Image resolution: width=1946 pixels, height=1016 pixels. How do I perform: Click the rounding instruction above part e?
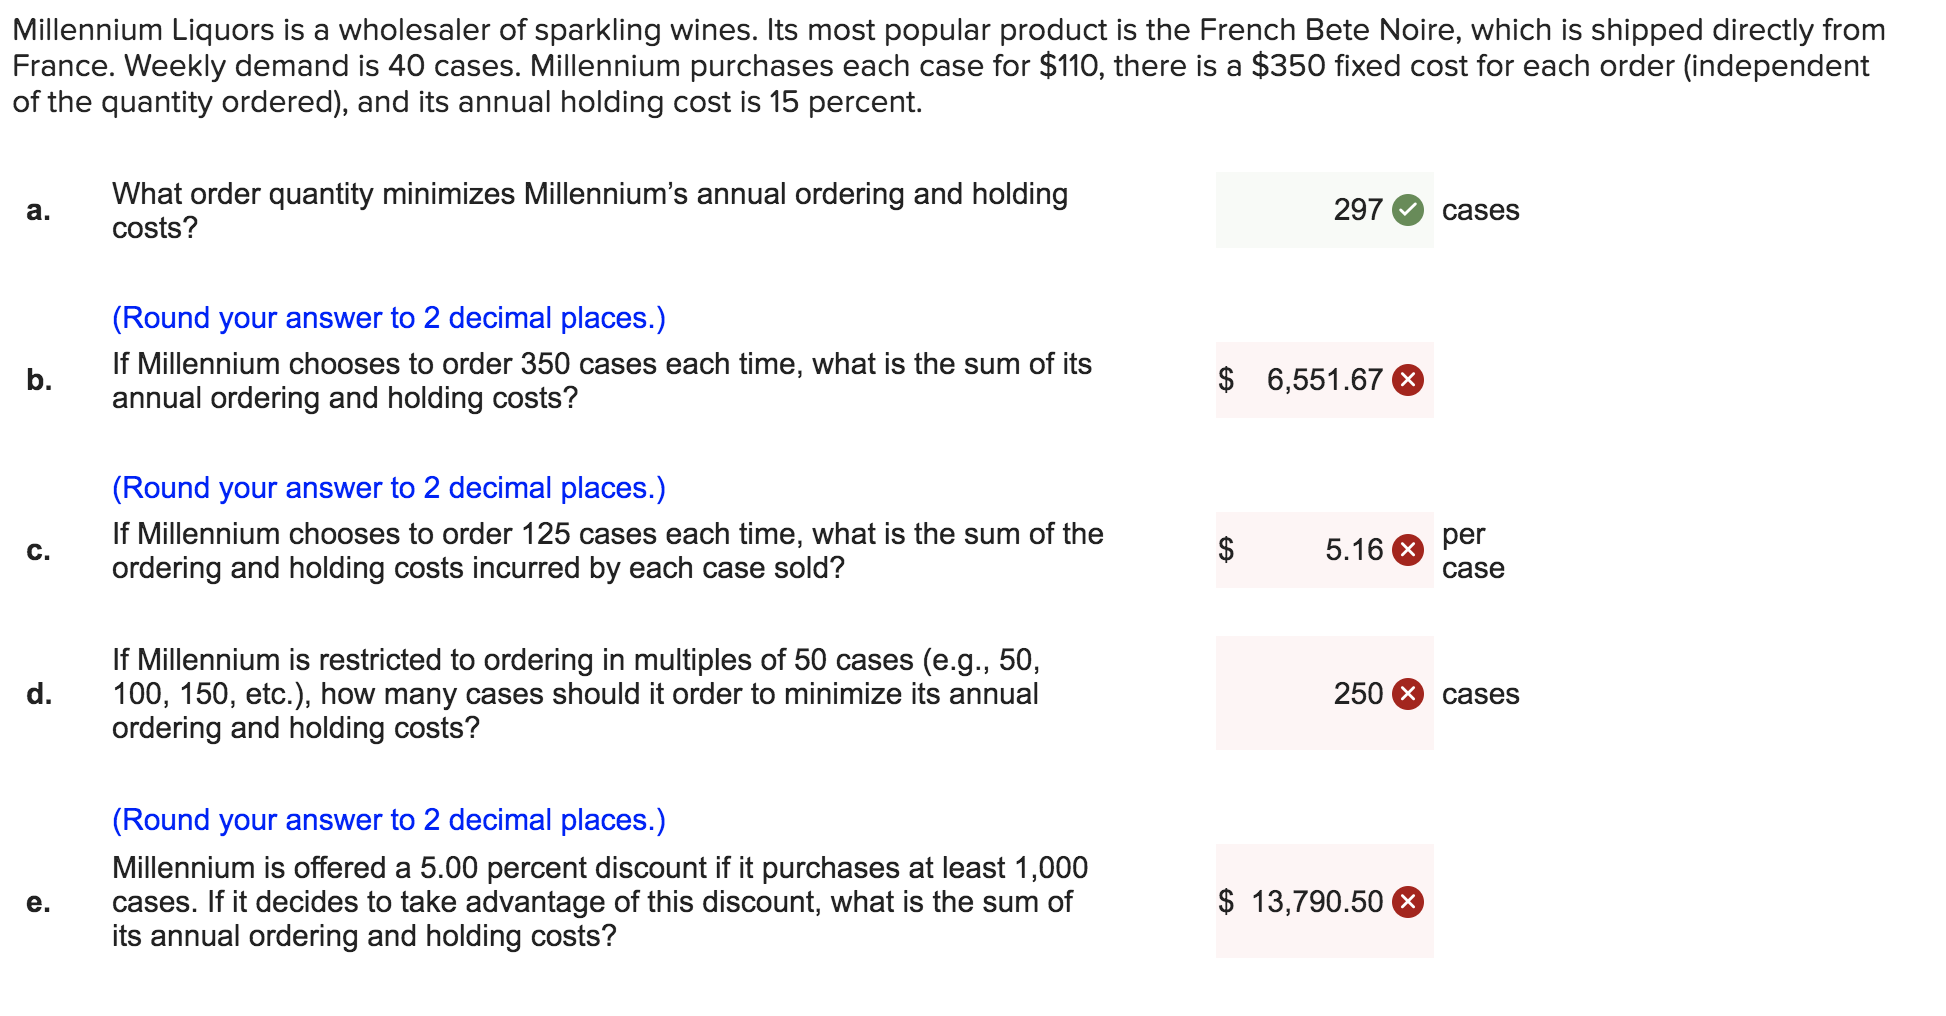(x=388, y=820)
